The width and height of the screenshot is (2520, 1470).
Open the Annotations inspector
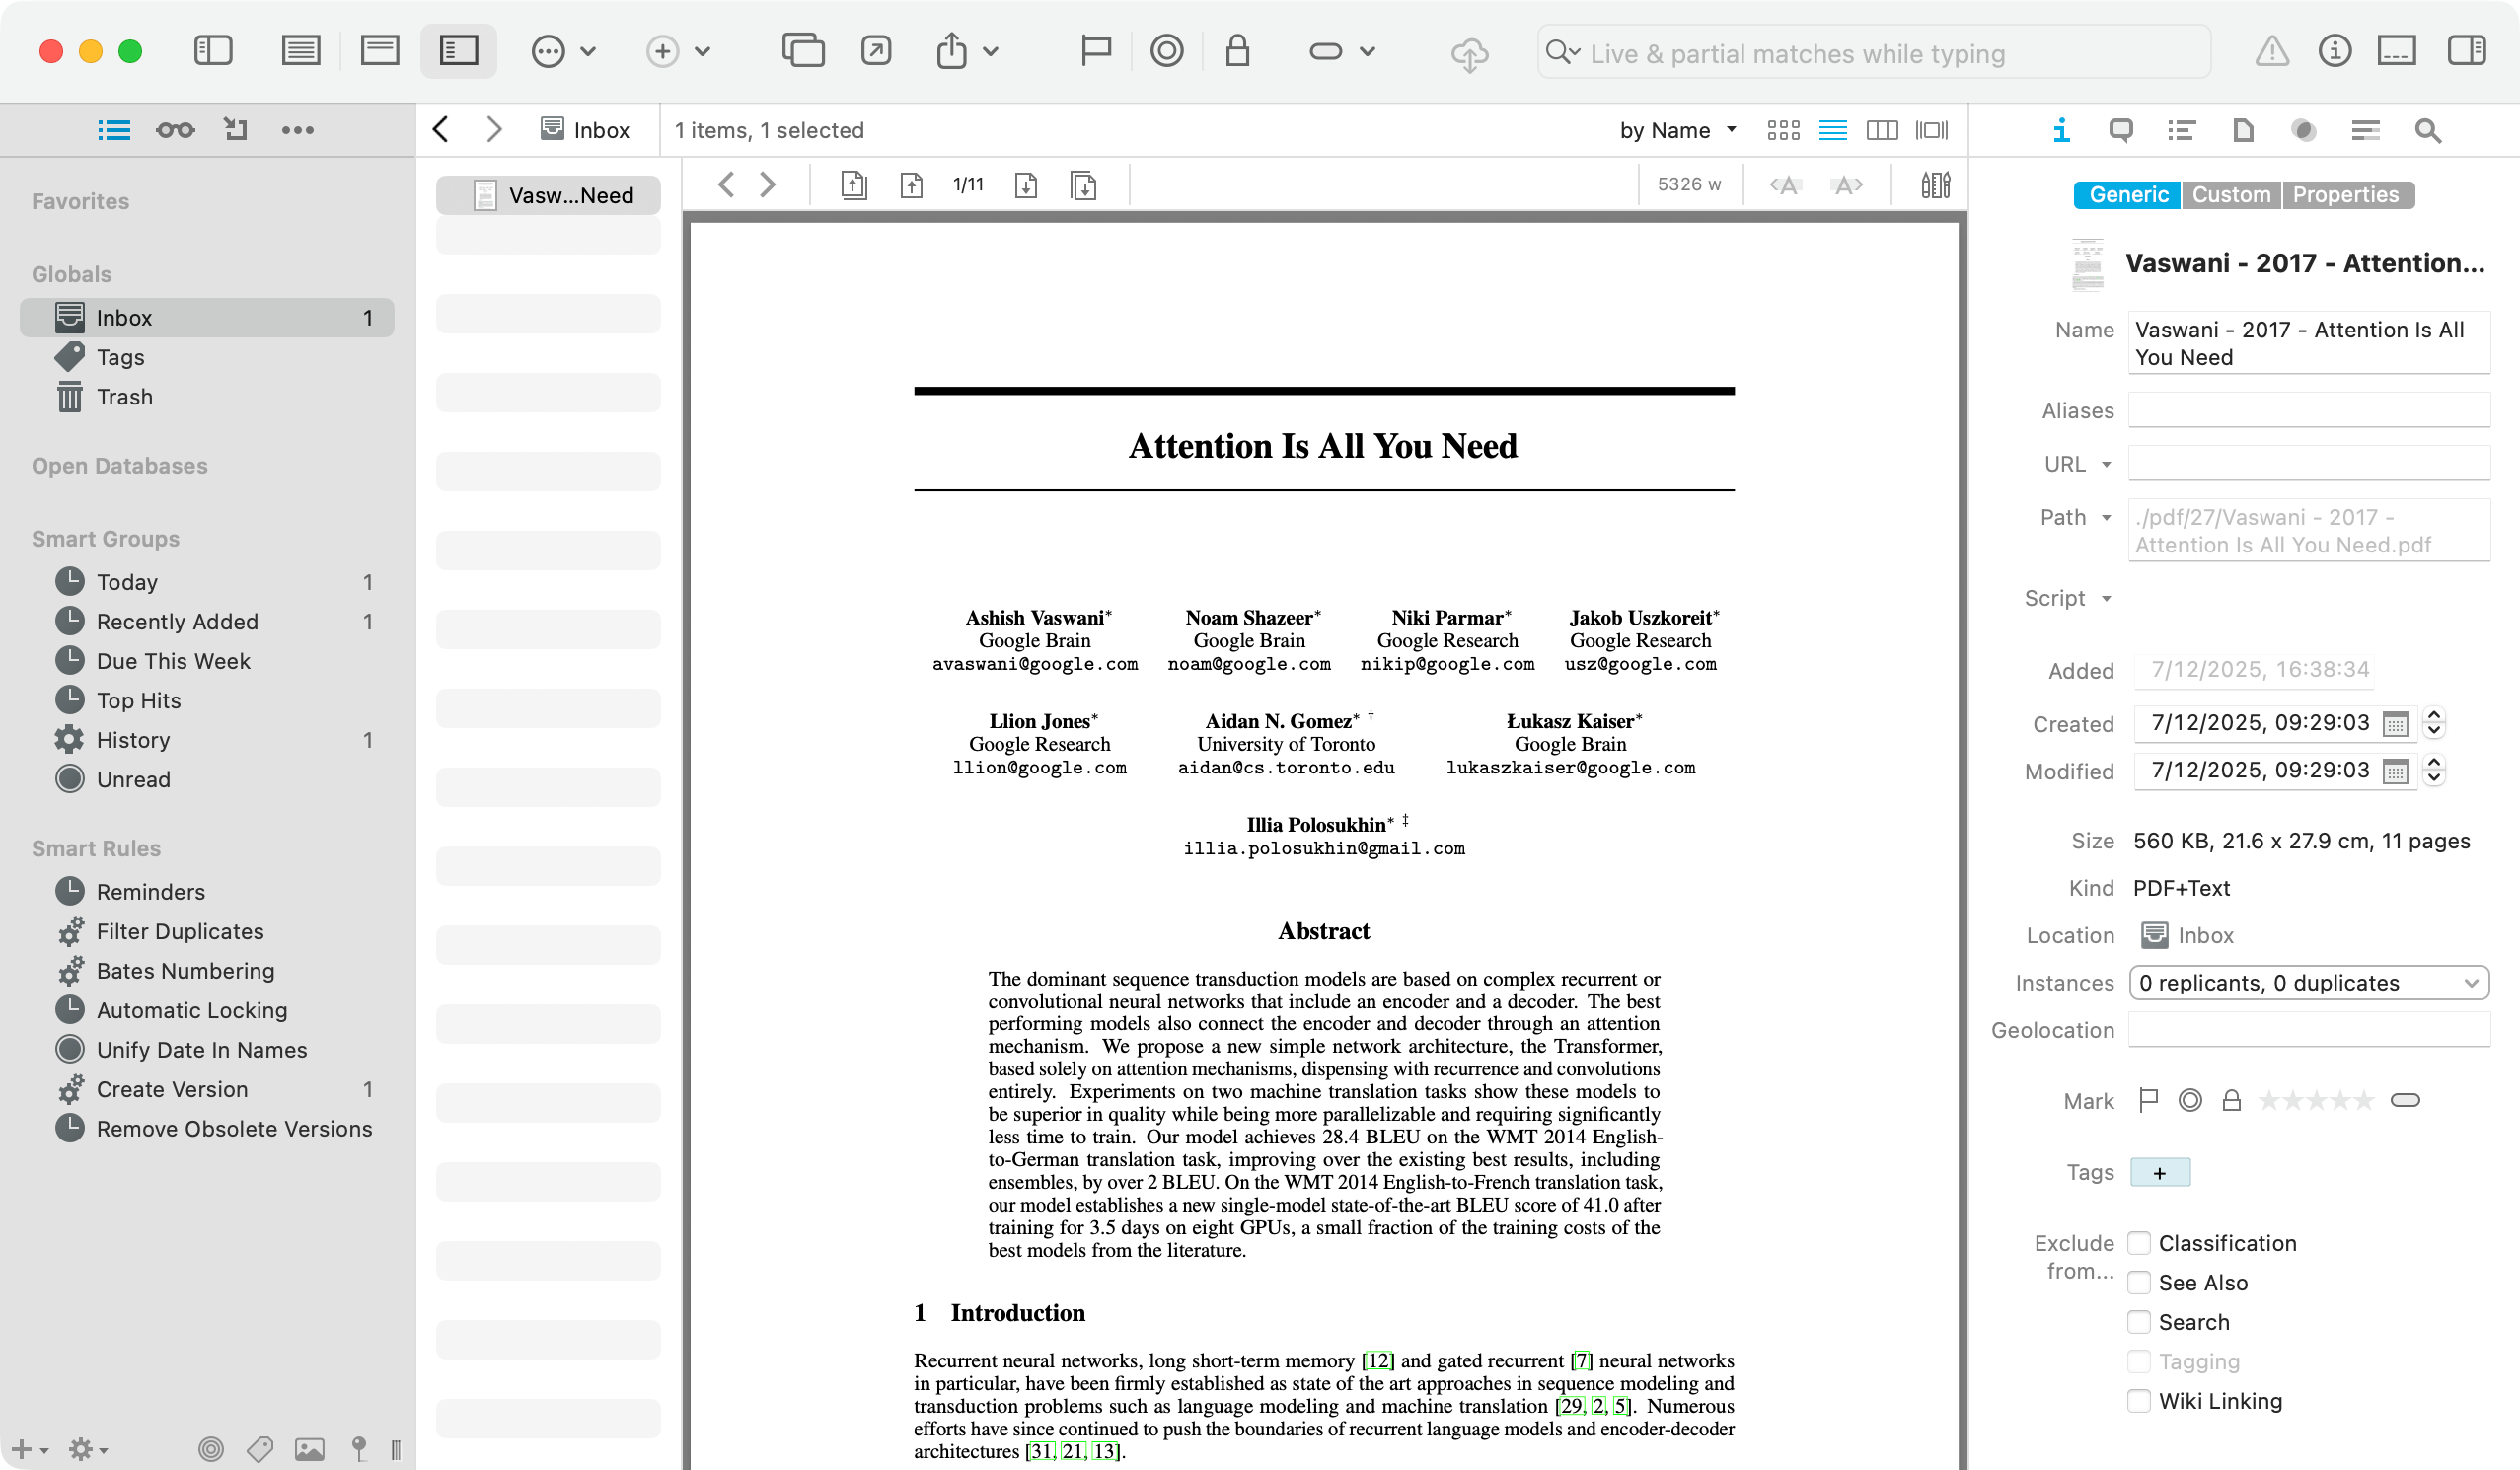coord(2122,130)
